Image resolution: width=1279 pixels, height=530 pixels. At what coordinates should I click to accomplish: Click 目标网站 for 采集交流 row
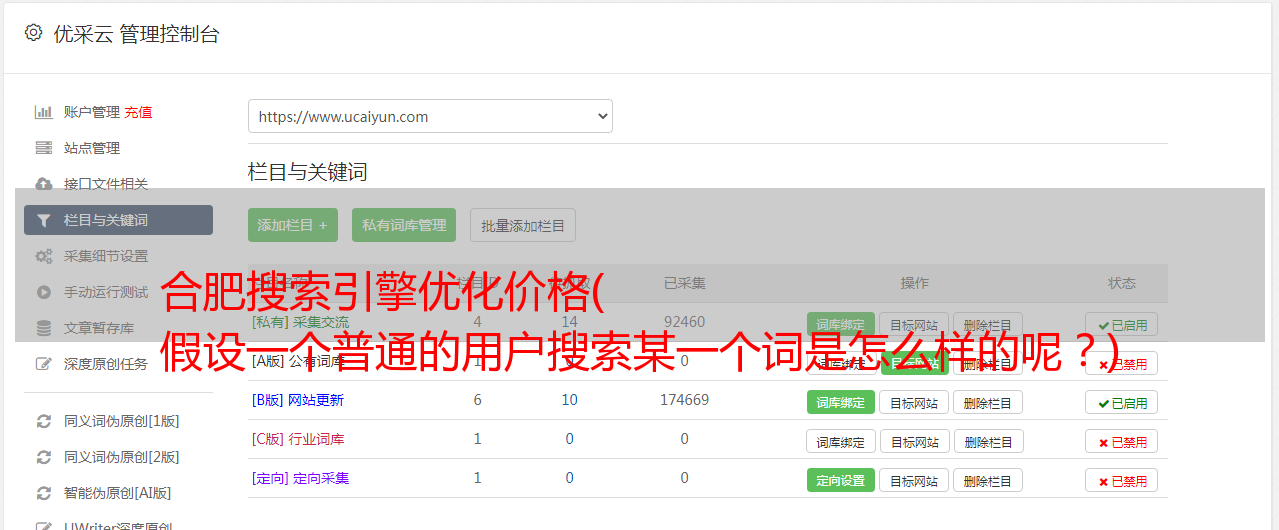[x=914, y=324]
